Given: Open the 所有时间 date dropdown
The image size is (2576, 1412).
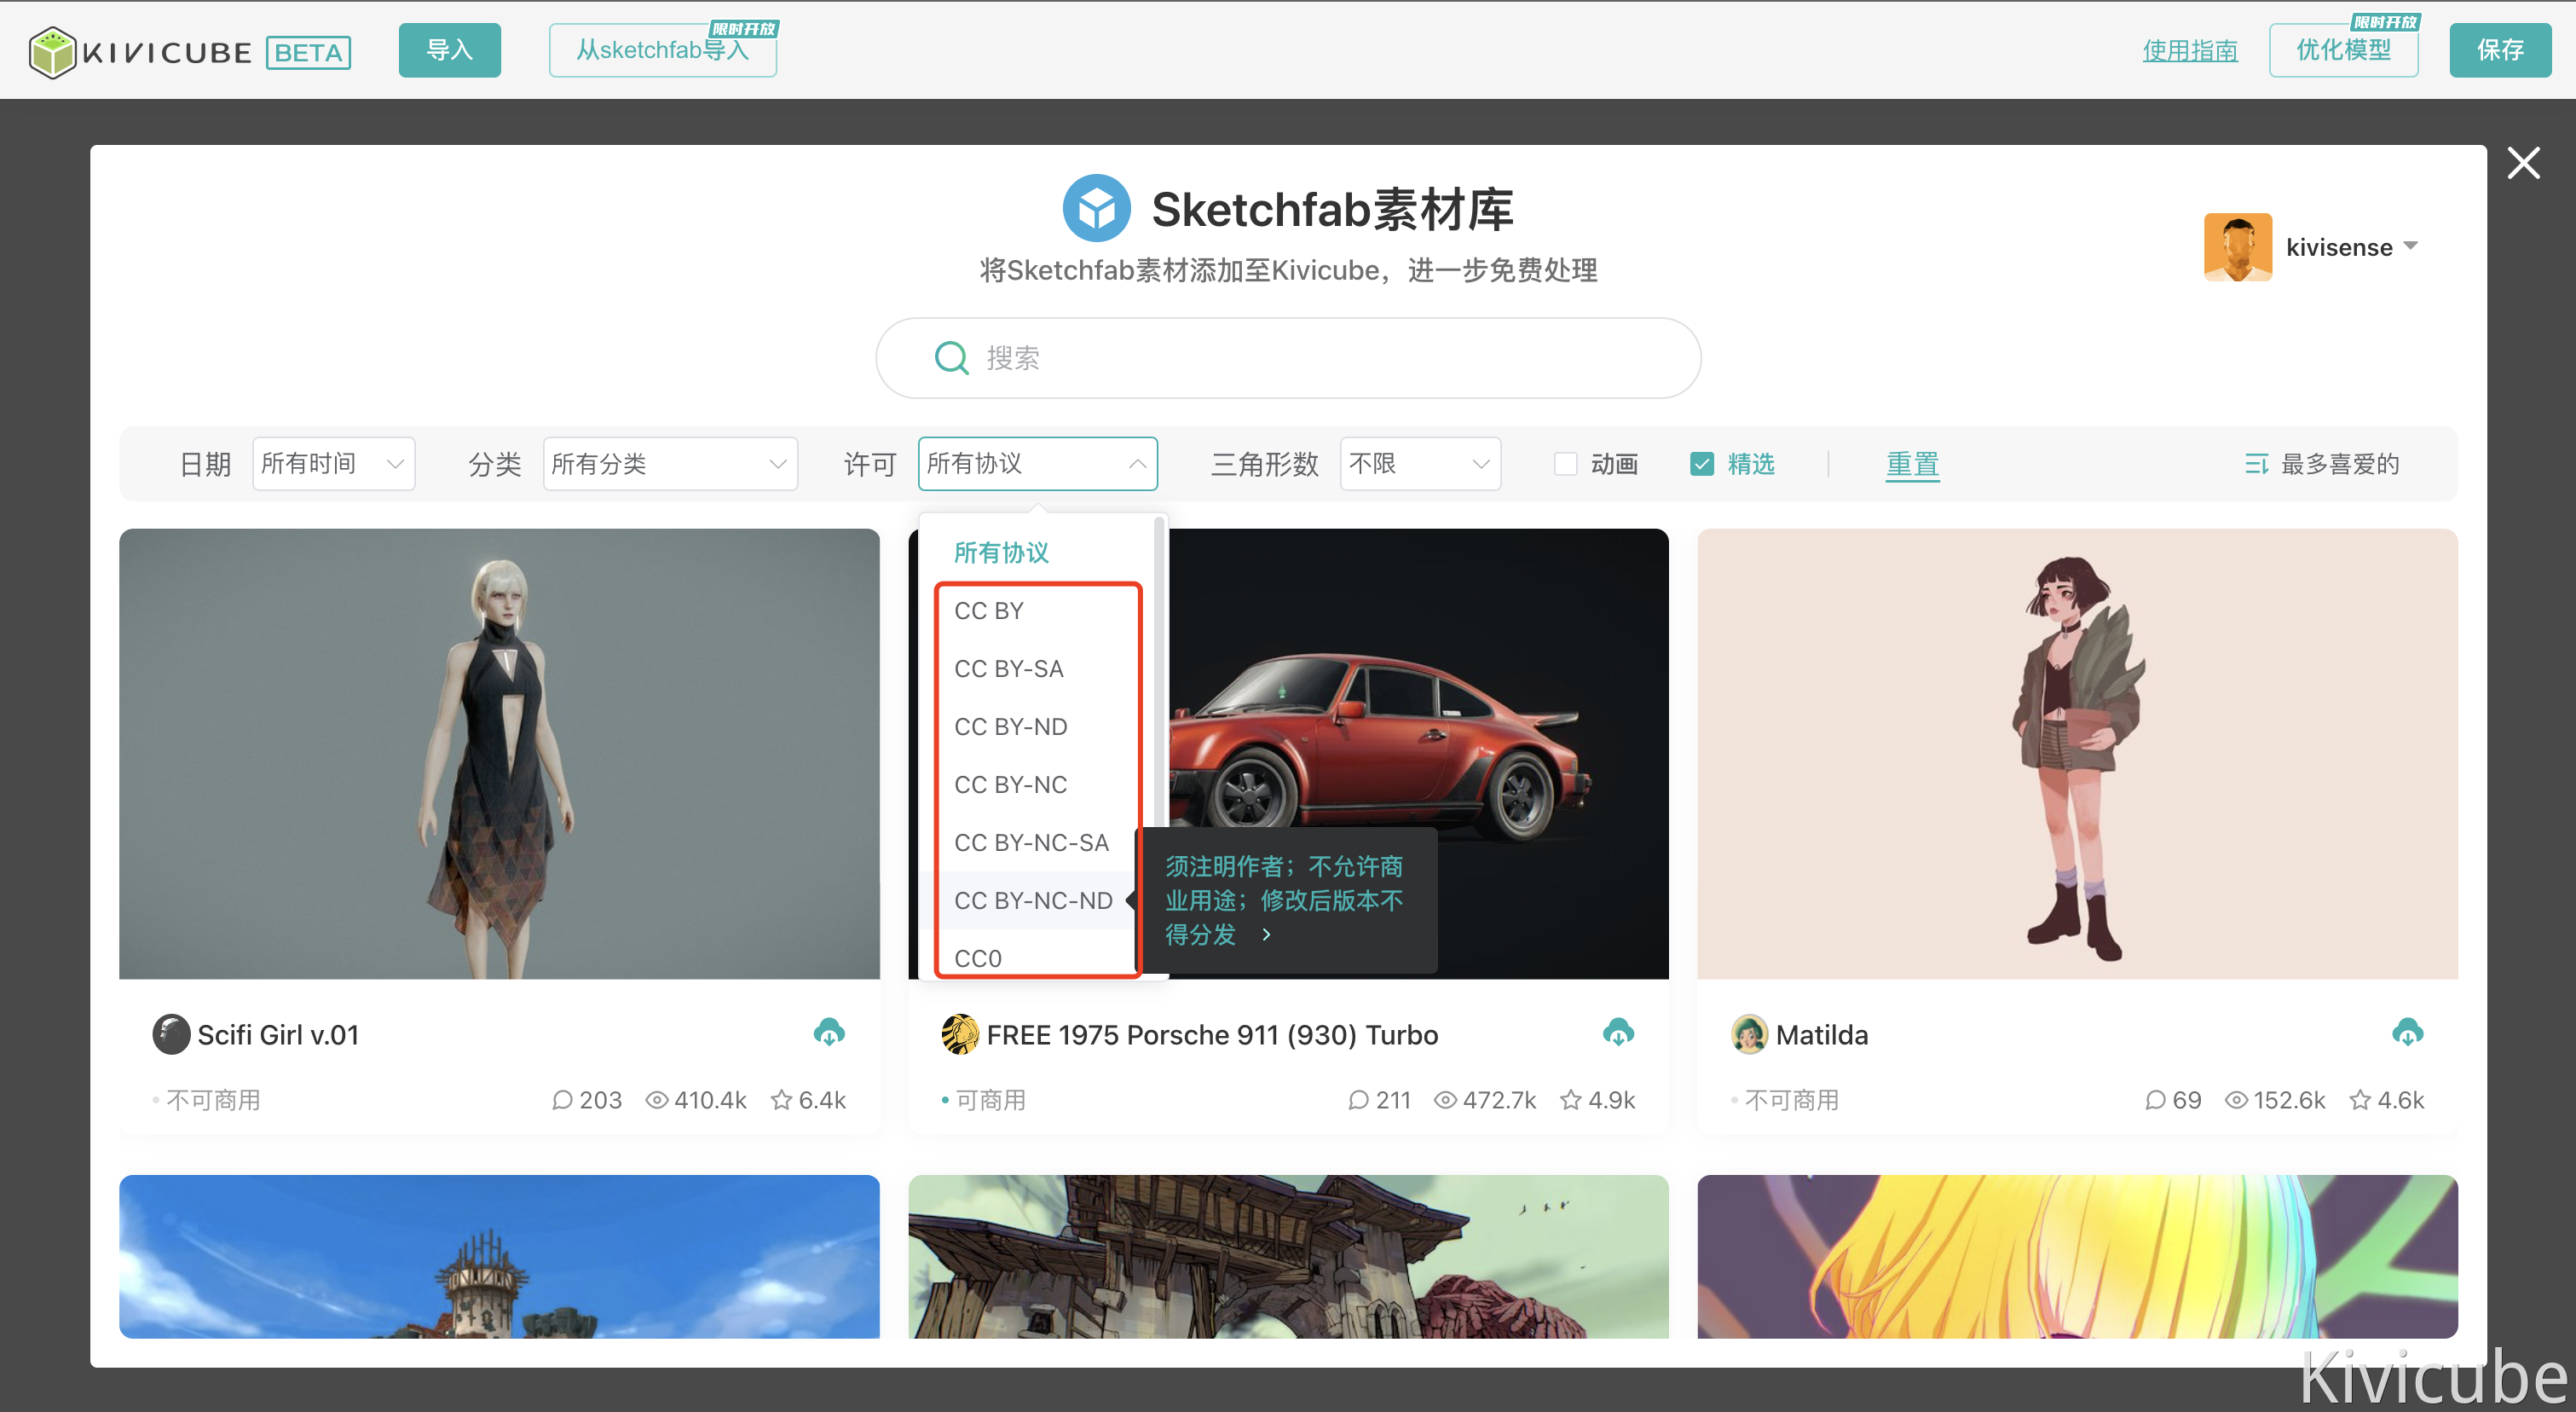Looking at the screenshot, I should (x=333, y=464).
